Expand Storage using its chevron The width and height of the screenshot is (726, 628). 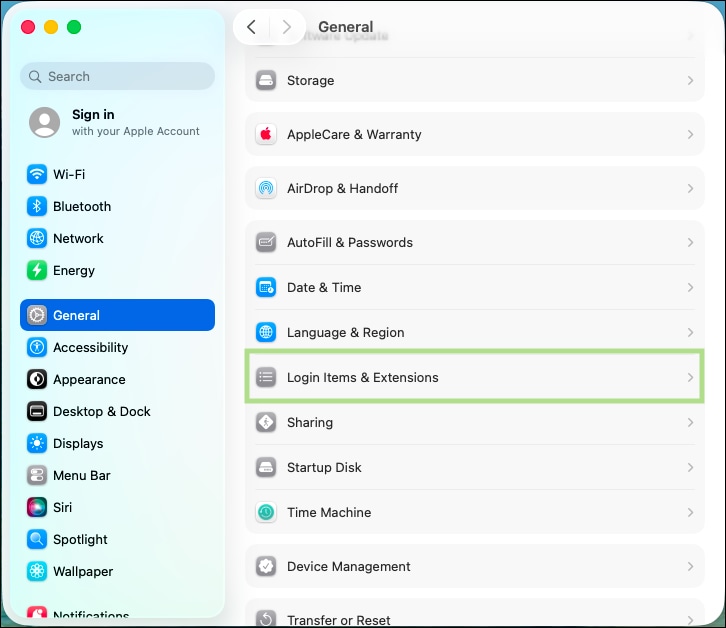pos(690,81)
